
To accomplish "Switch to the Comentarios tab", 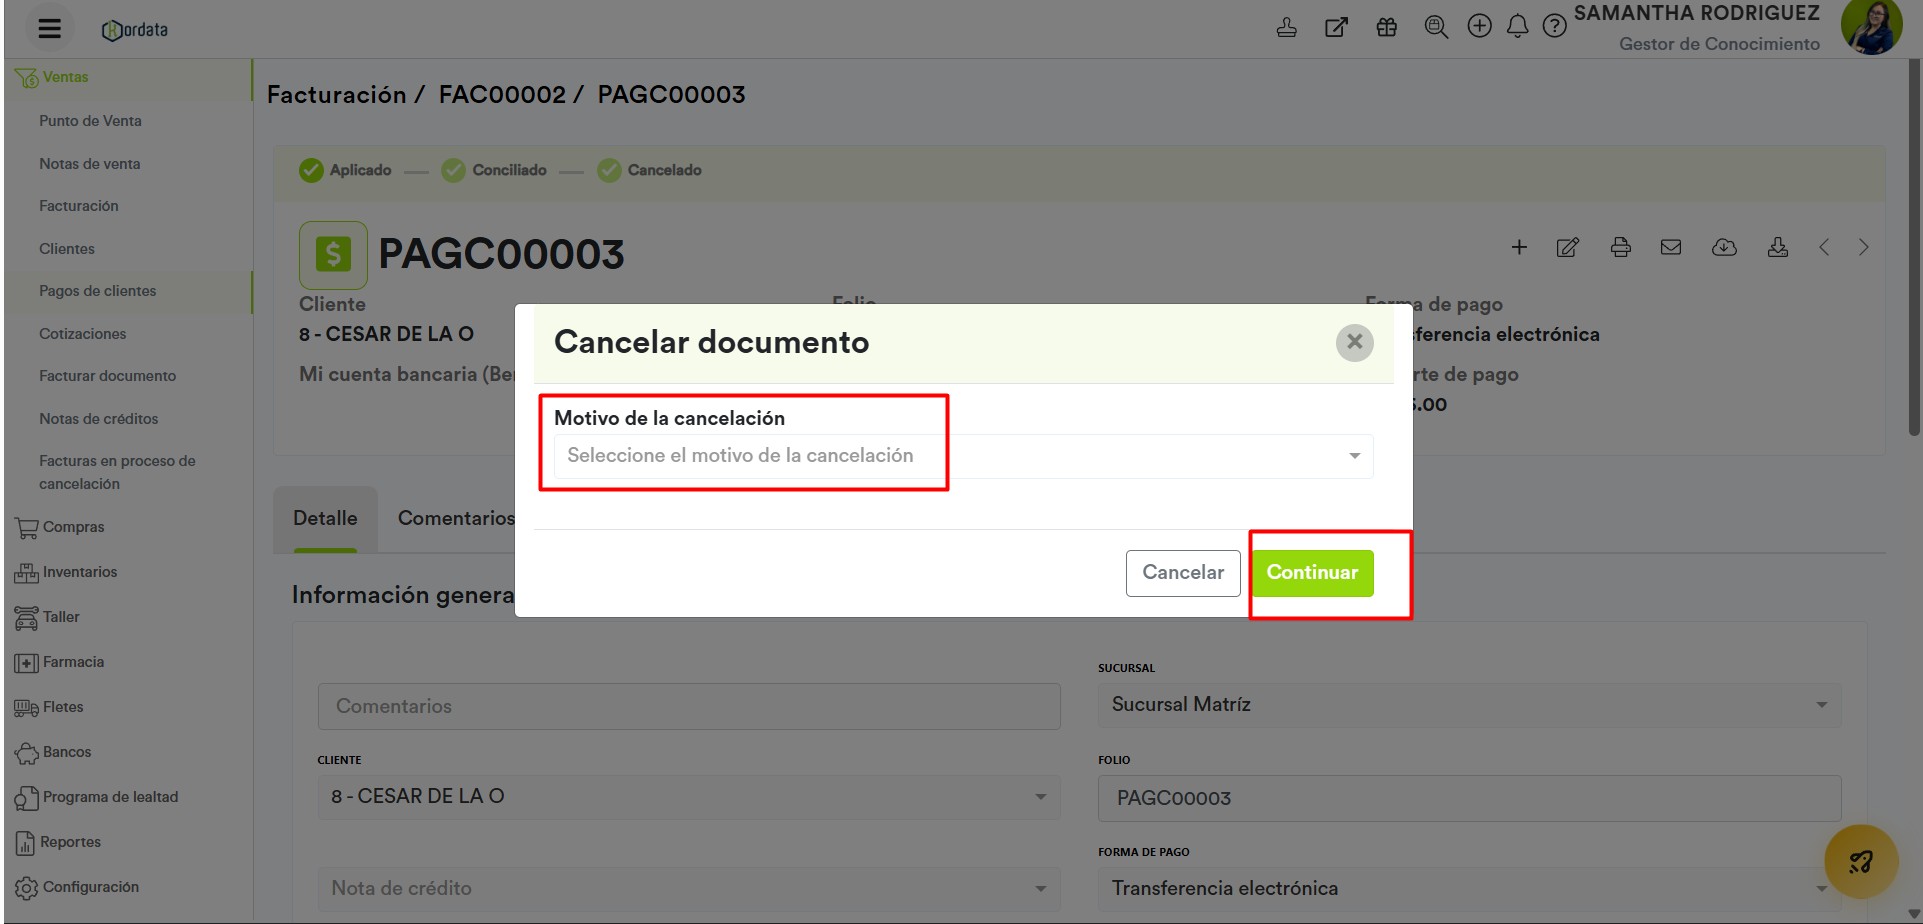I will pos(456,518).
